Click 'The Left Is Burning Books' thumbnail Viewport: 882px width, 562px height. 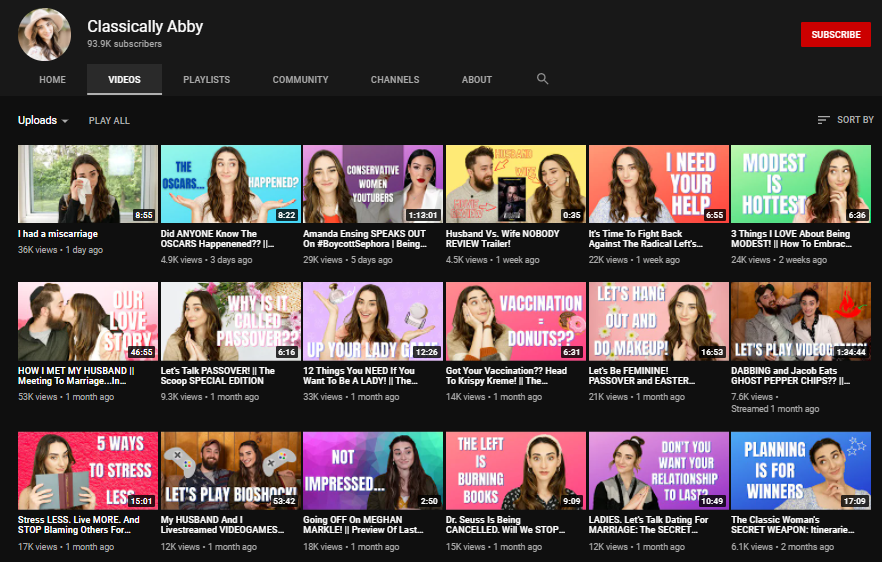[x=516, y=471]
